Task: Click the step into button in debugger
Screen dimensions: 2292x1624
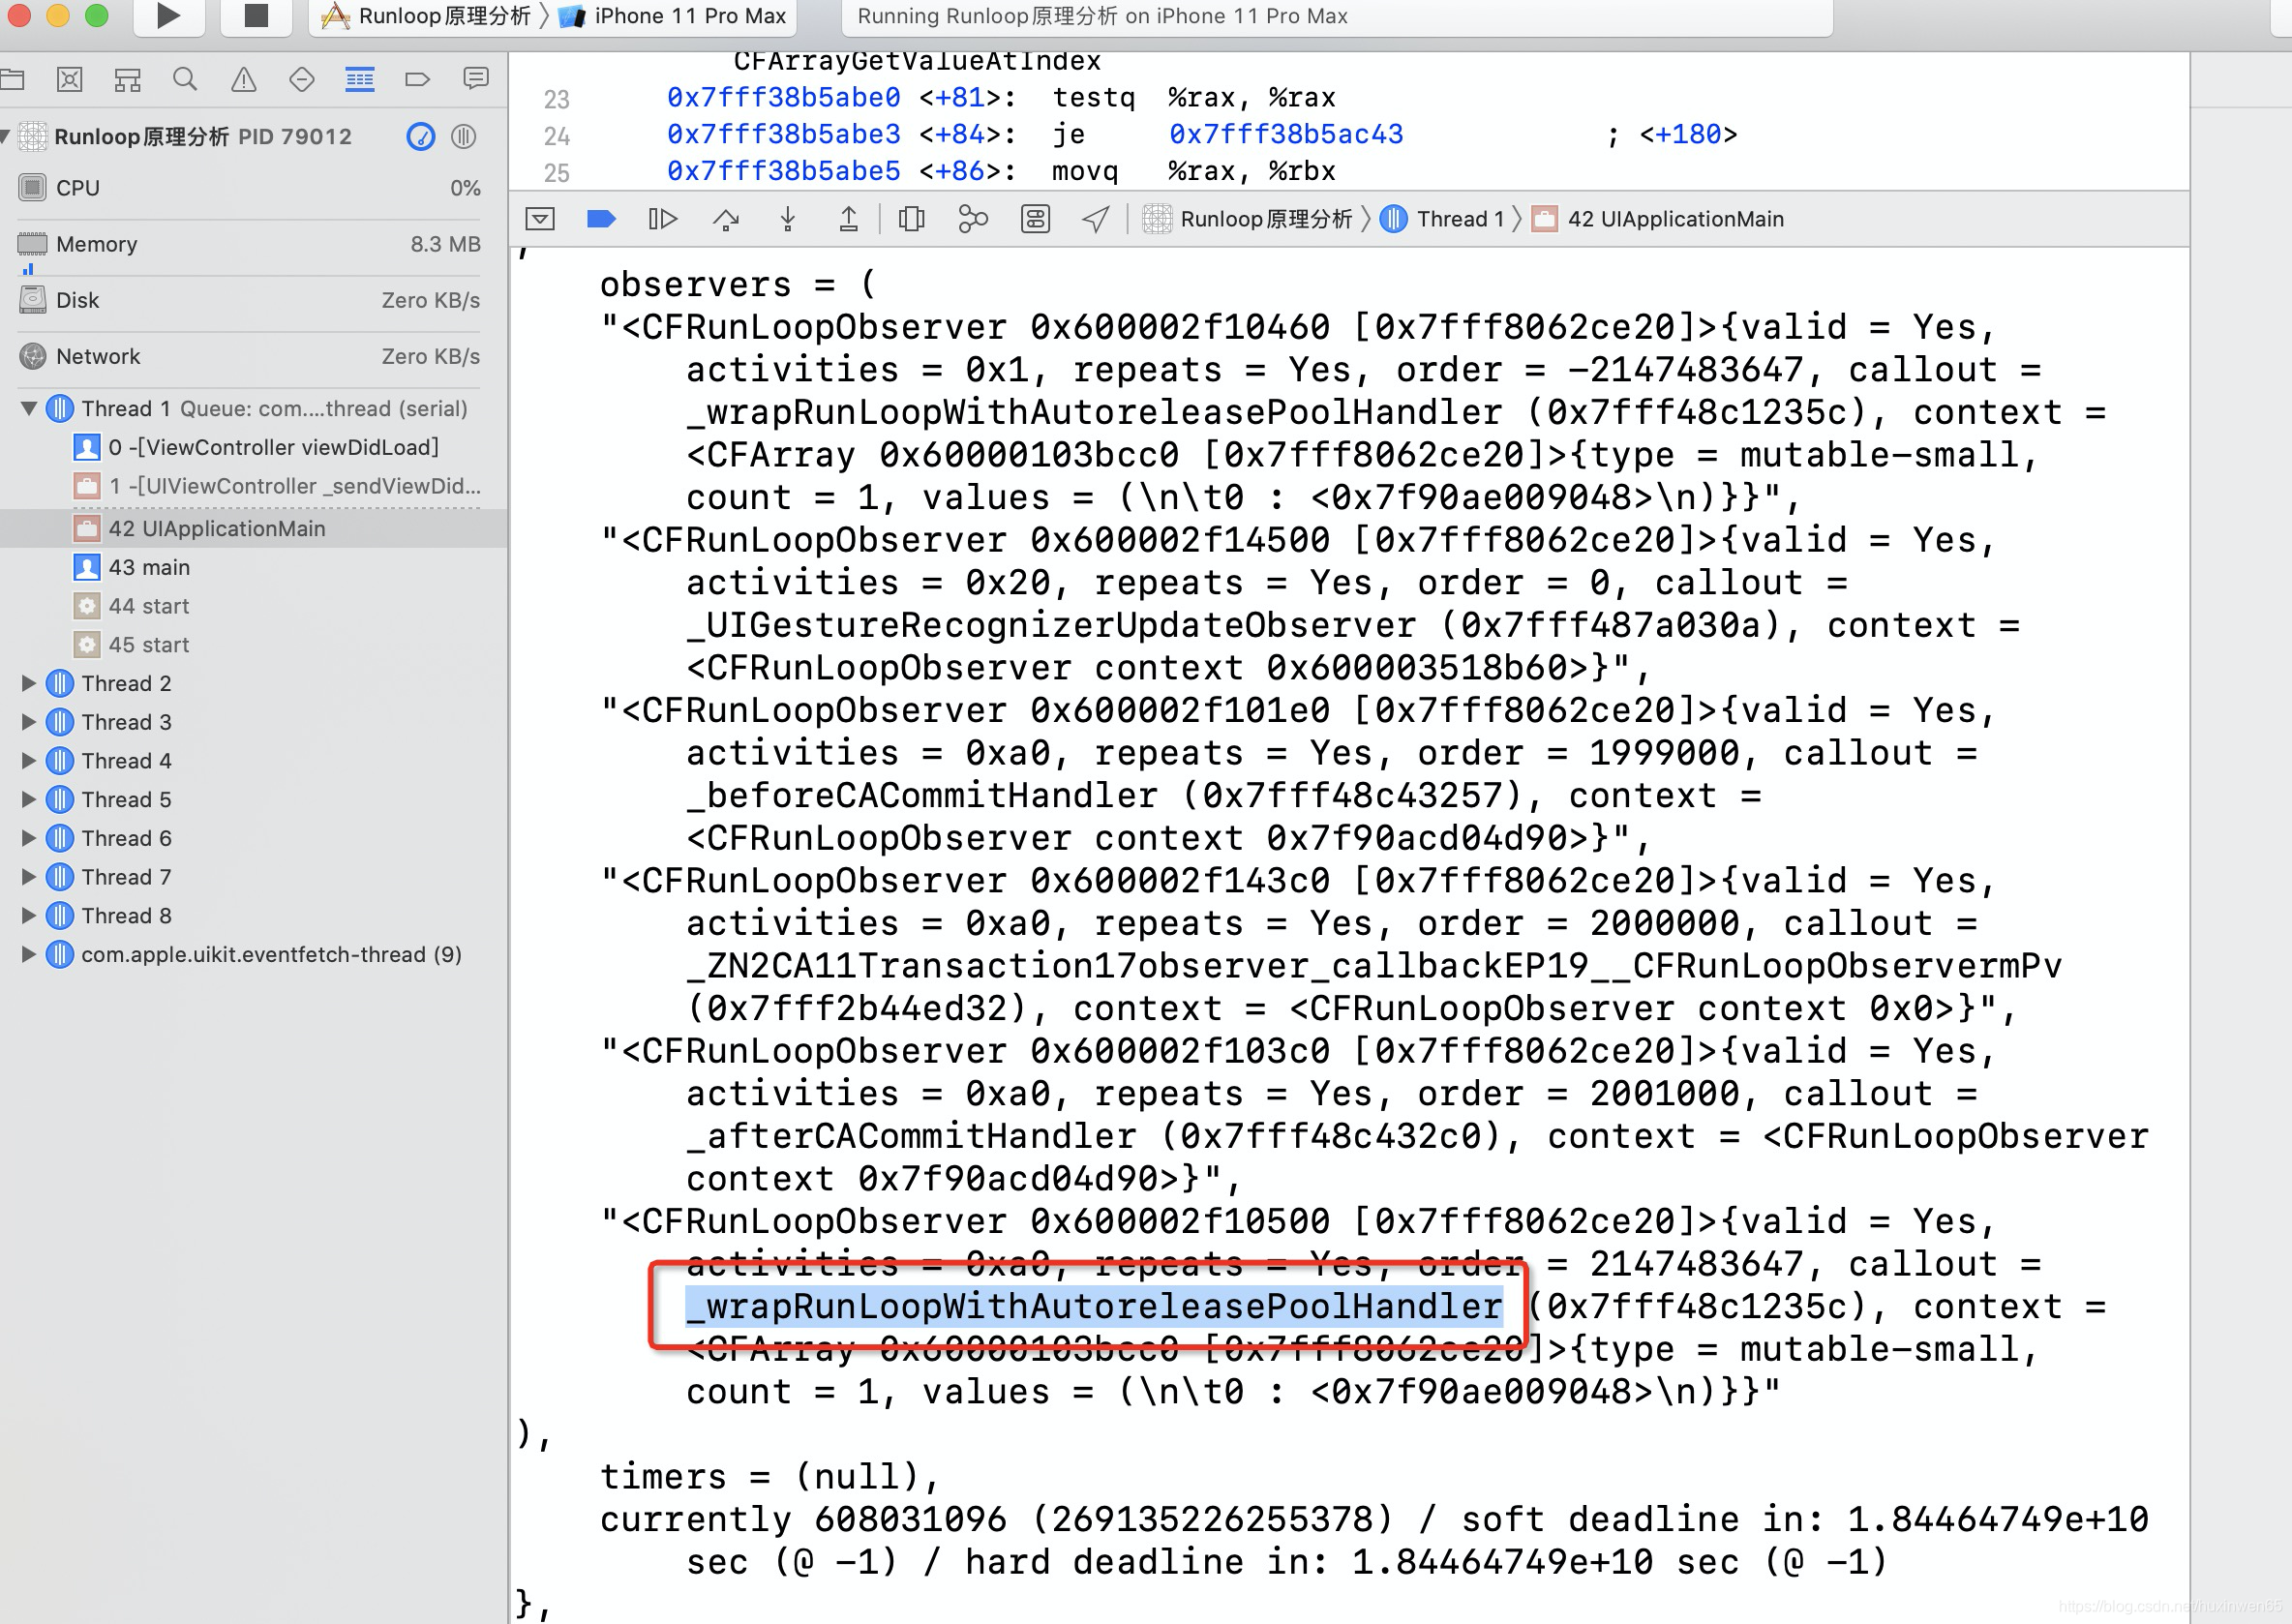Action: coord(786,216)
